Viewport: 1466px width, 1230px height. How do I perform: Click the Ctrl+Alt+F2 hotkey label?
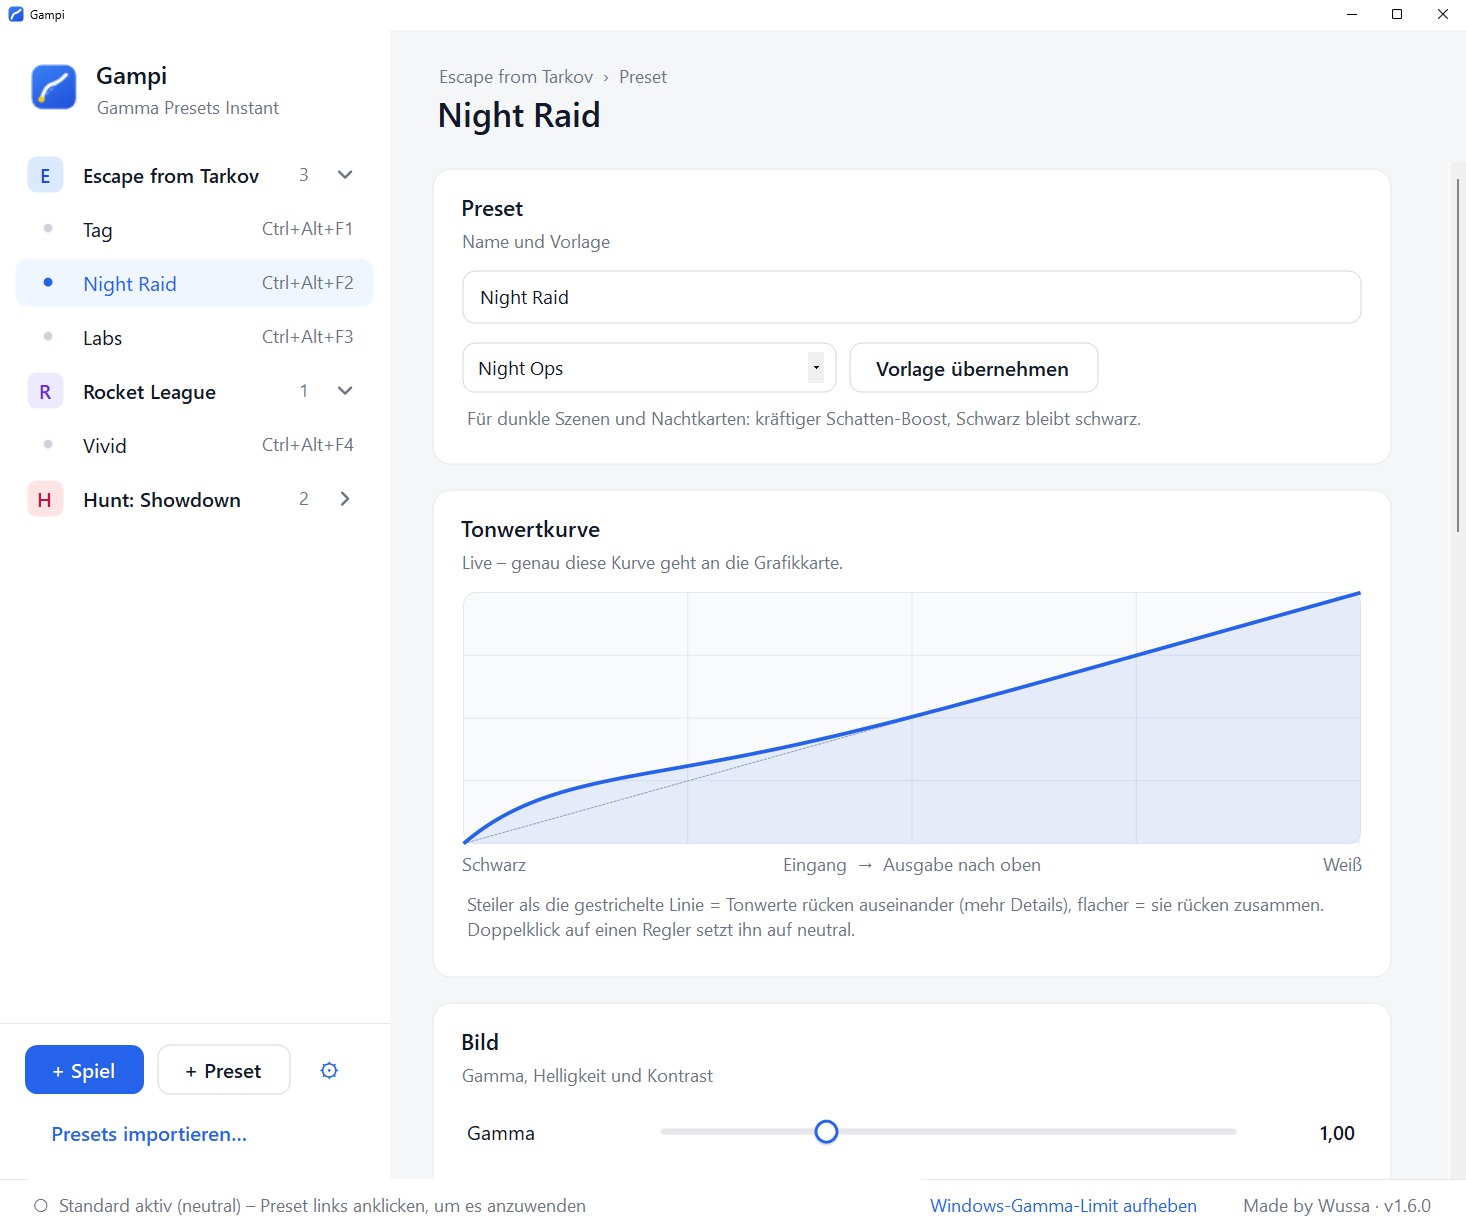click(x=308, y=283)
